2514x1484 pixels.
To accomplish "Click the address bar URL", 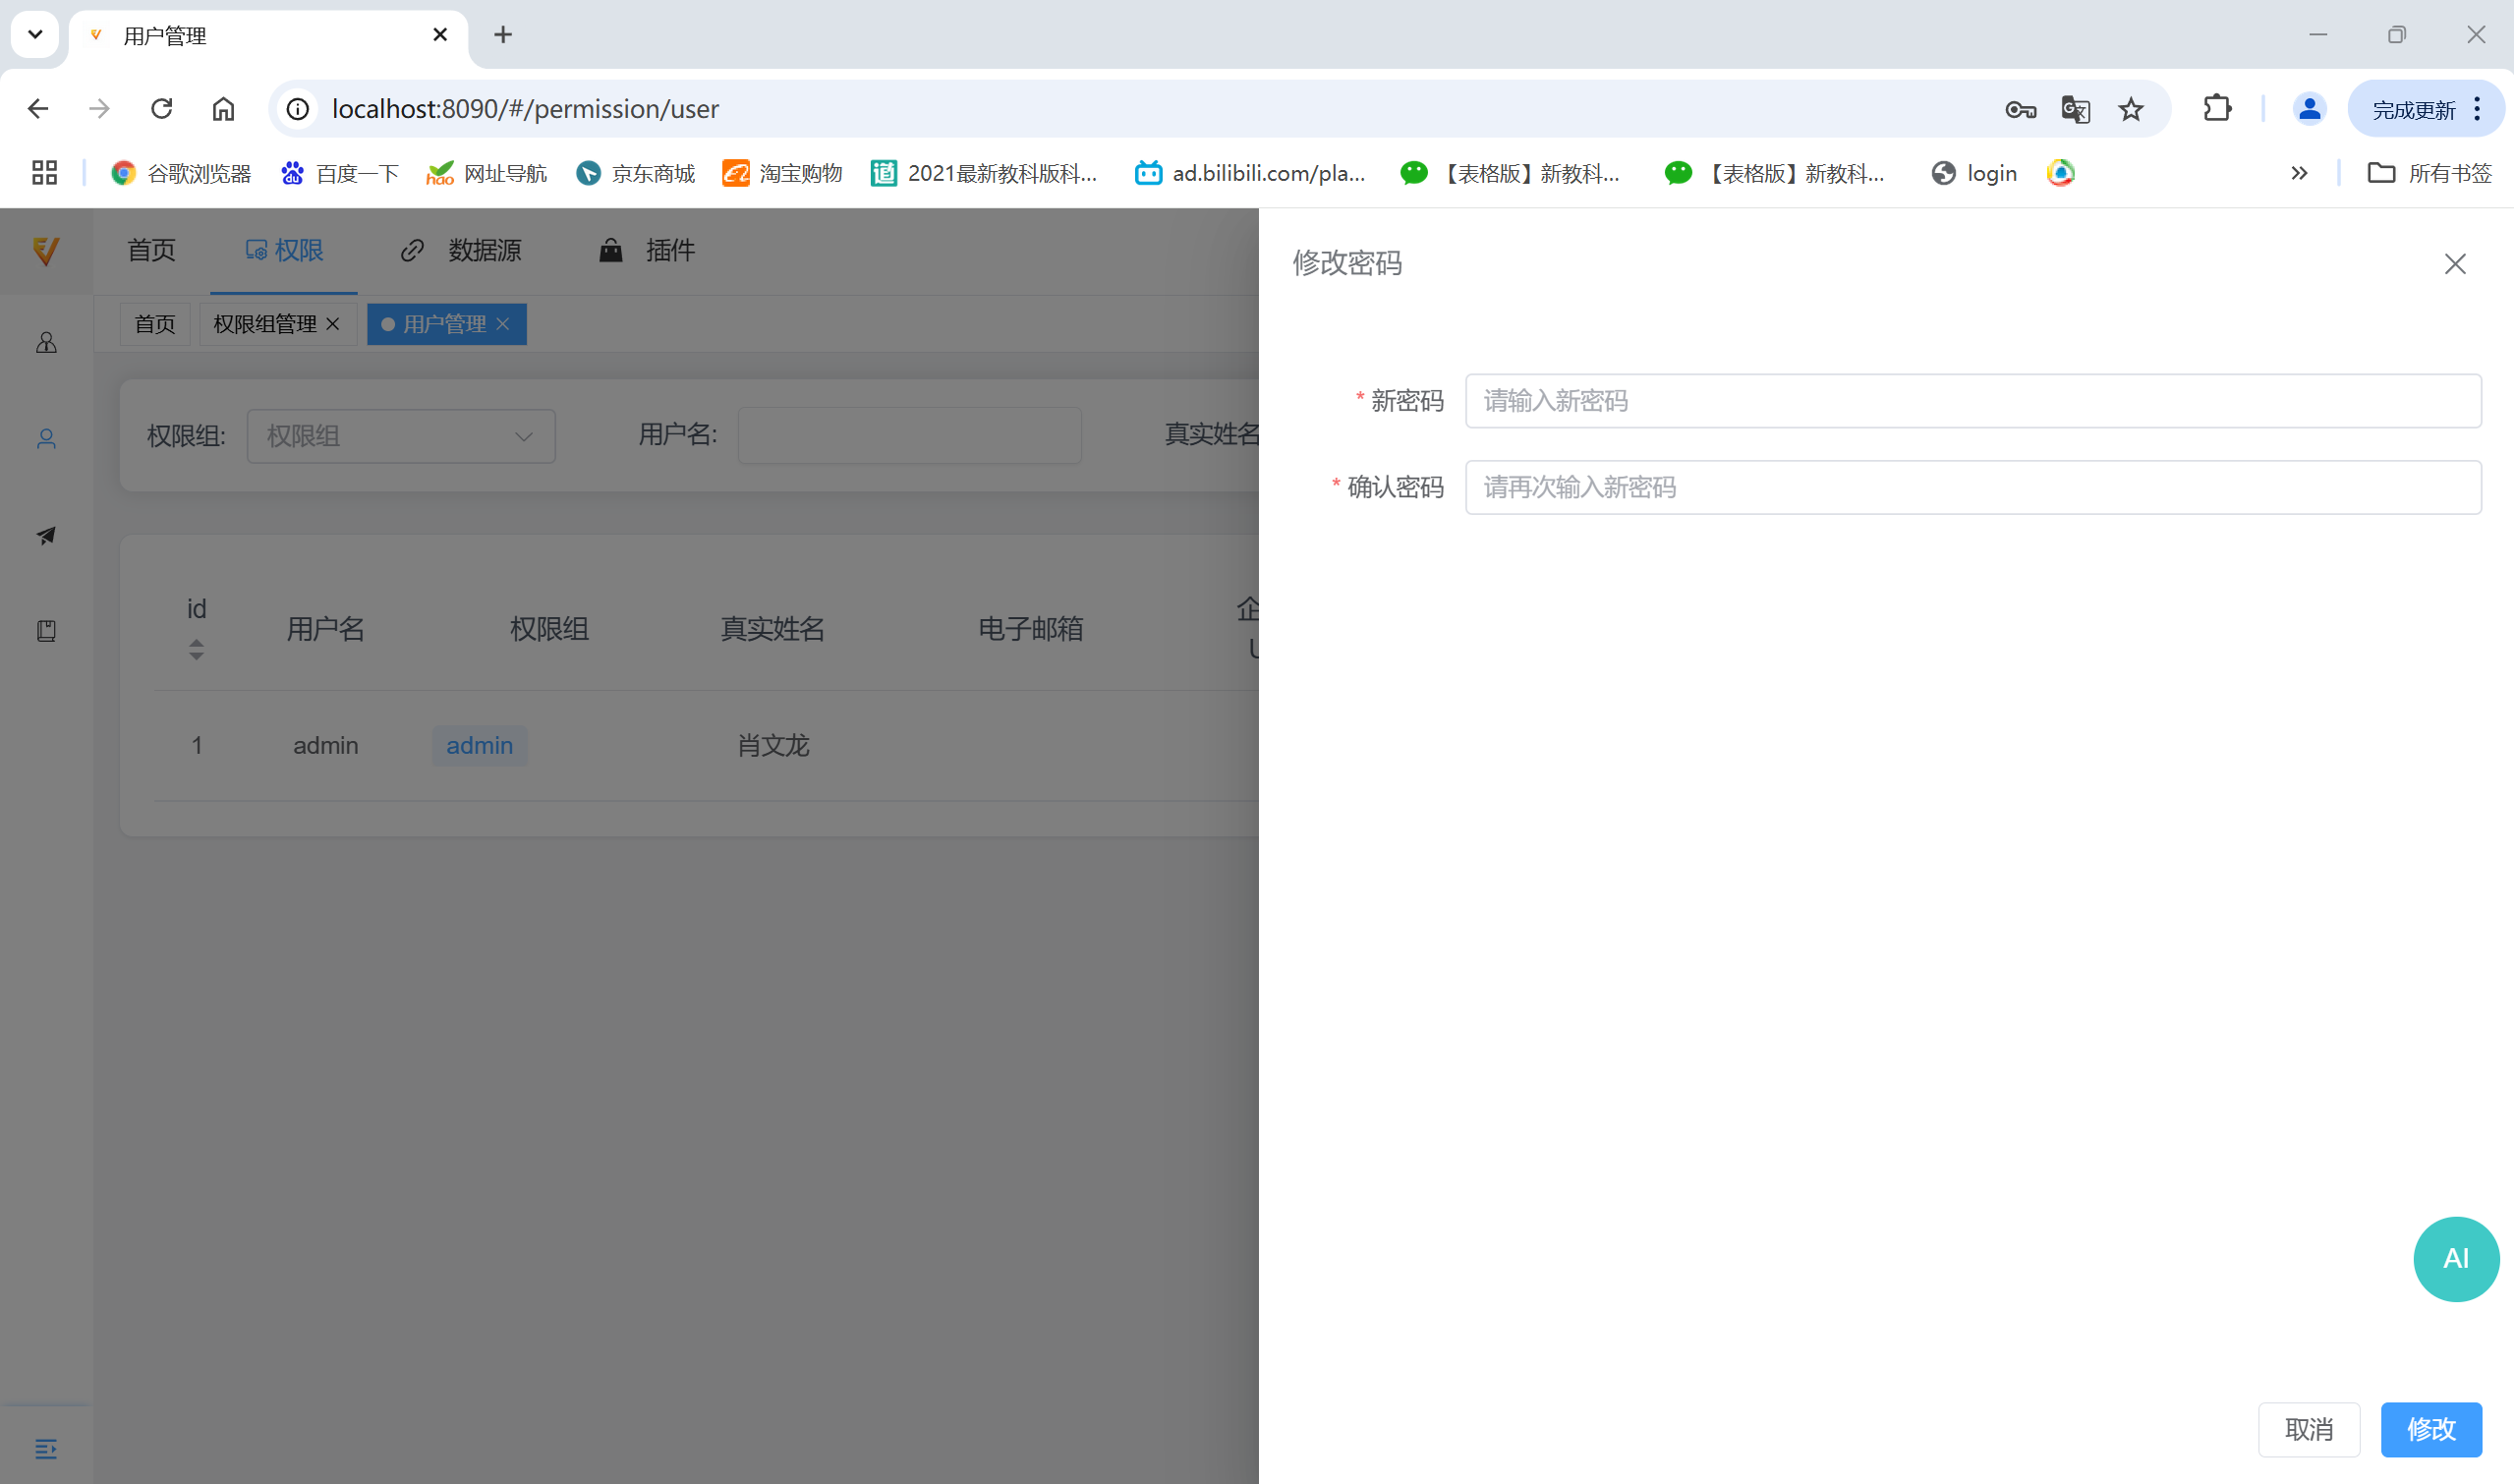I will (x=525, y=109).
